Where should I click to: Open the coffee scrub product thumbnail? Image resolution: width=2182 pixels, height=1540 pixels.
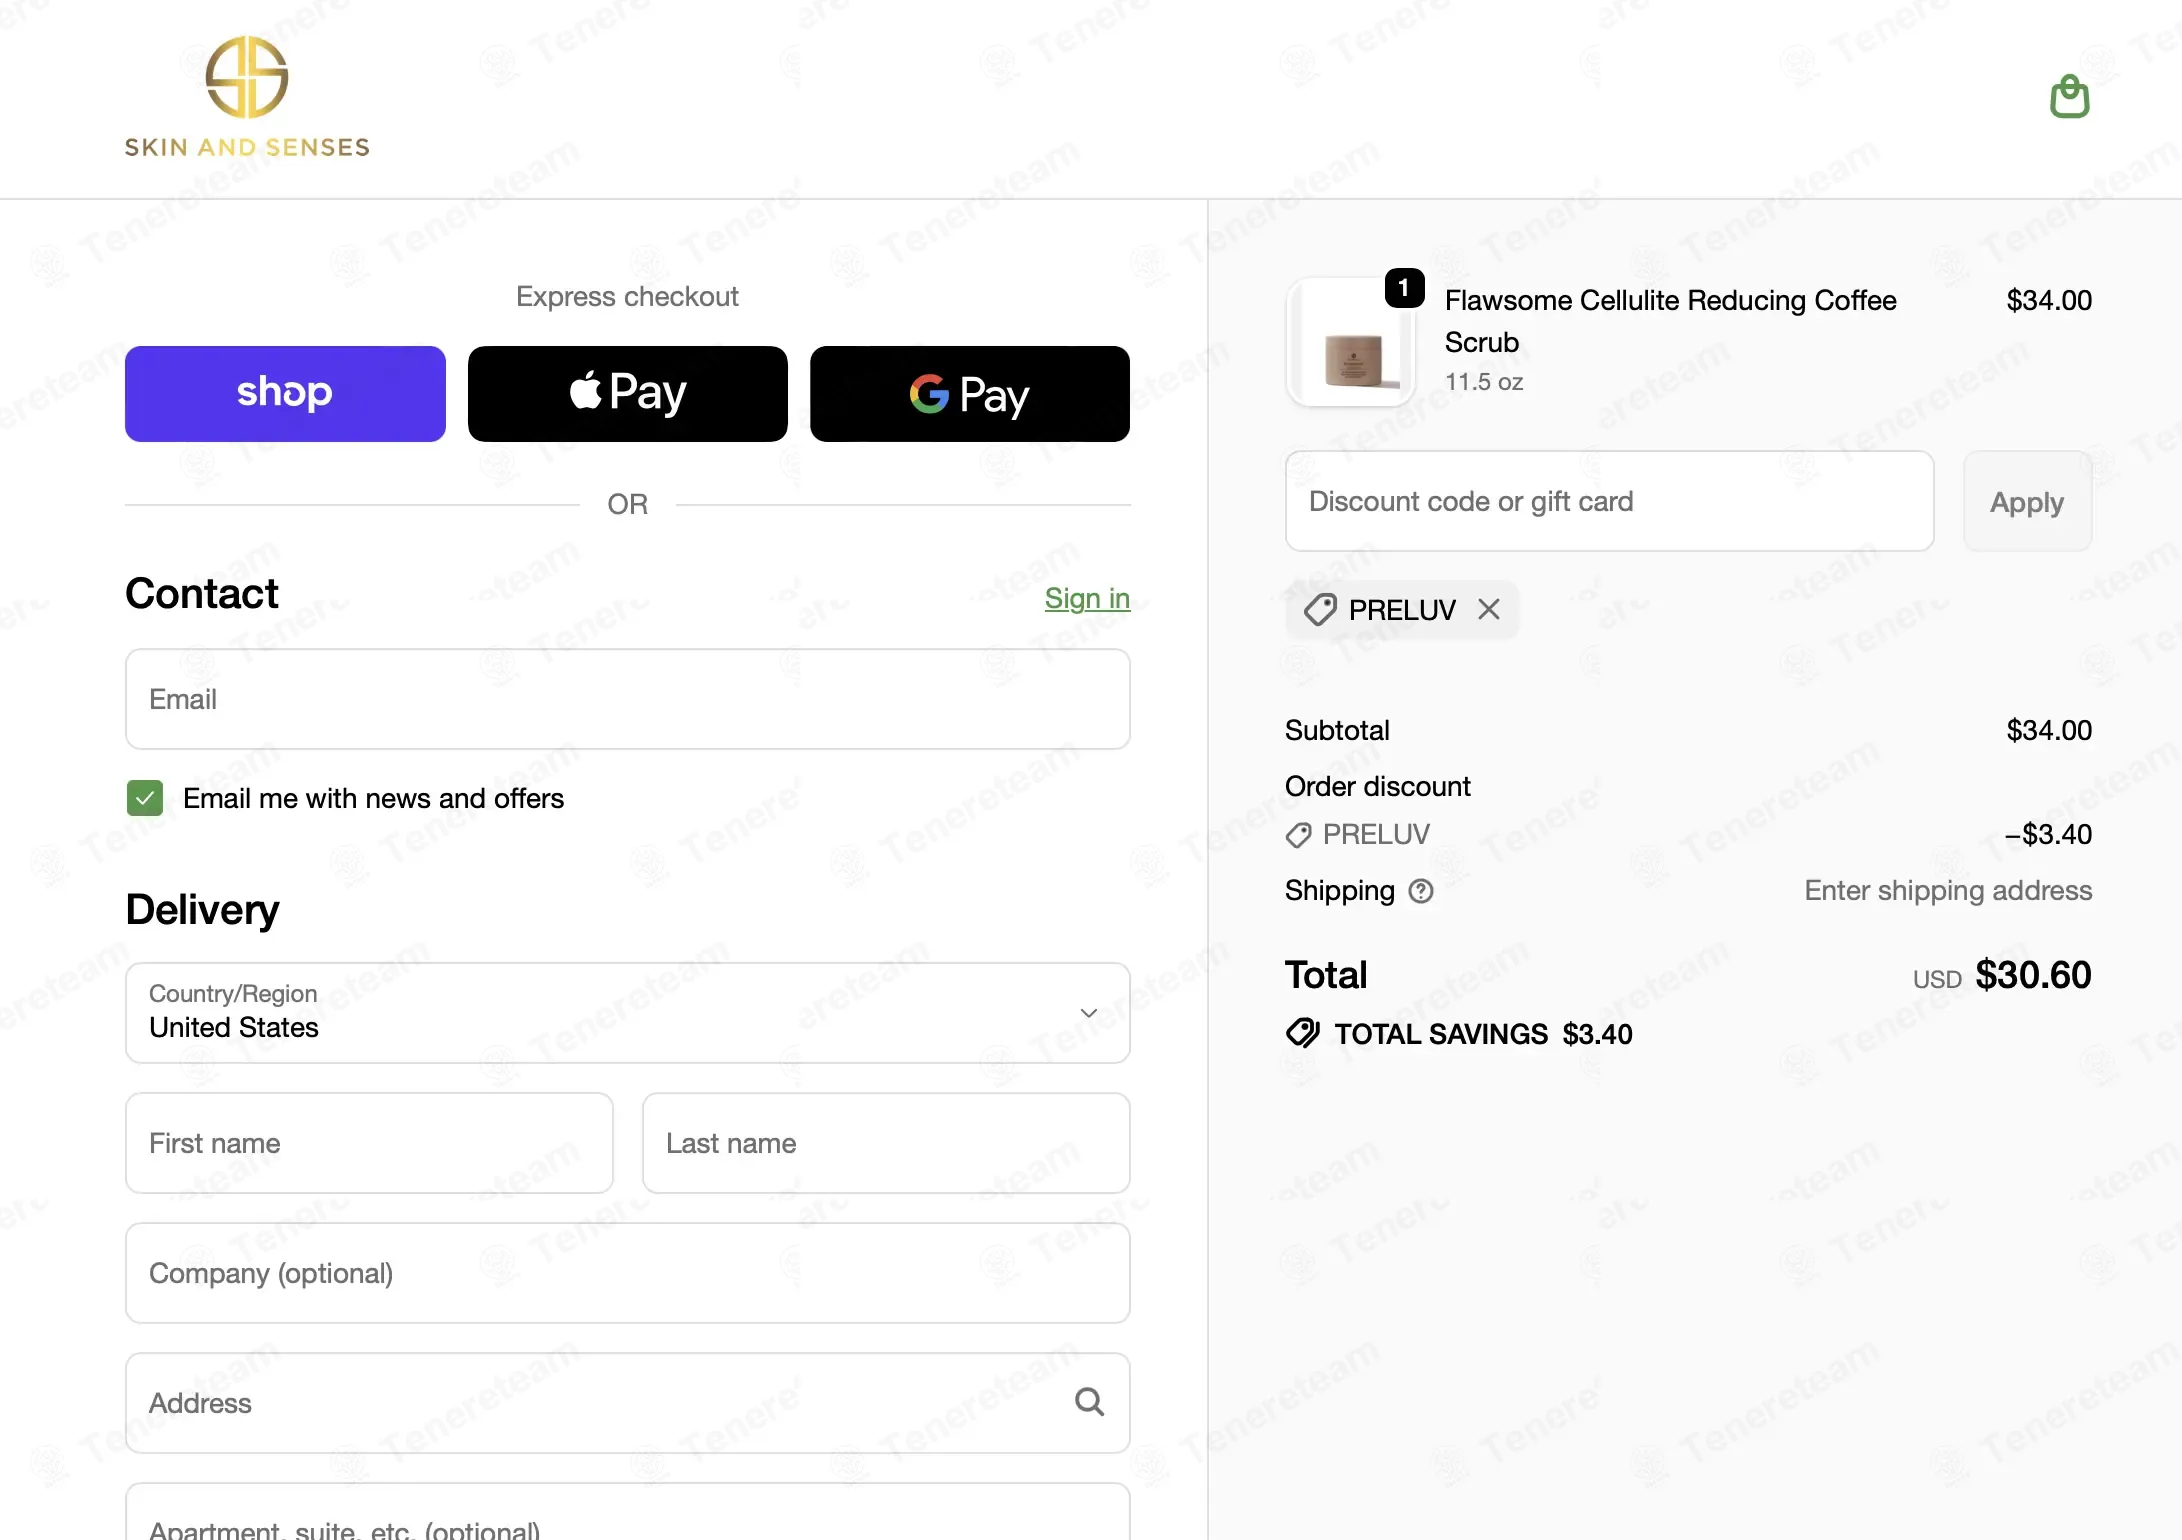pos(1351,343)
